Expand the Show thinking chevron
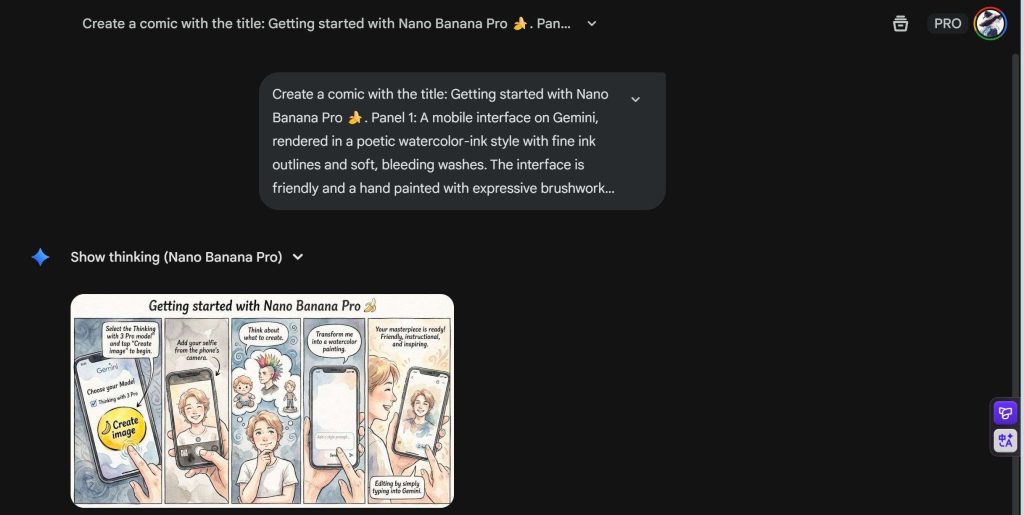This screenshot has width=1024, height=515. coord(297,257)
